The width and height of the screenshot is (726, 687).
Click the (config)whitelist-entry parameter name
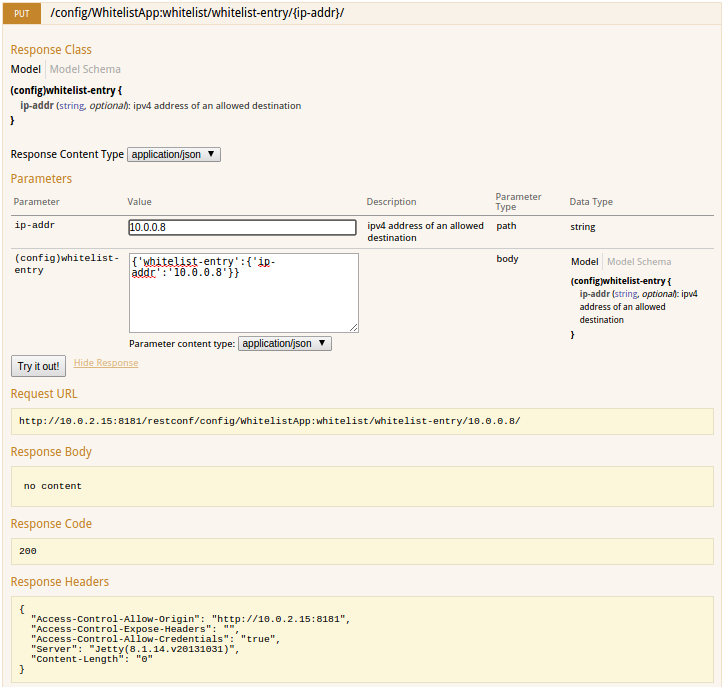pyautogui.click(x=67, y=264)
